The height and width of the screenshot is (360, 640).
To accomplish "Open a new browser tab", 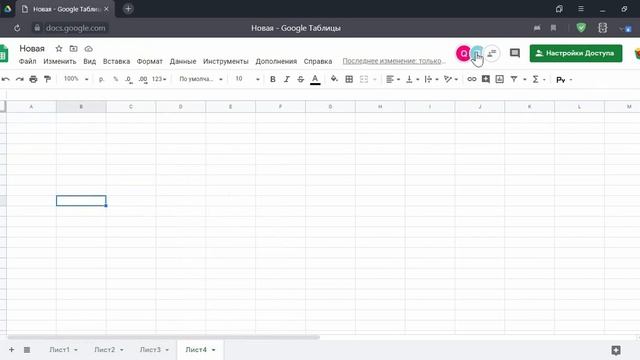I will click(128, 9).
